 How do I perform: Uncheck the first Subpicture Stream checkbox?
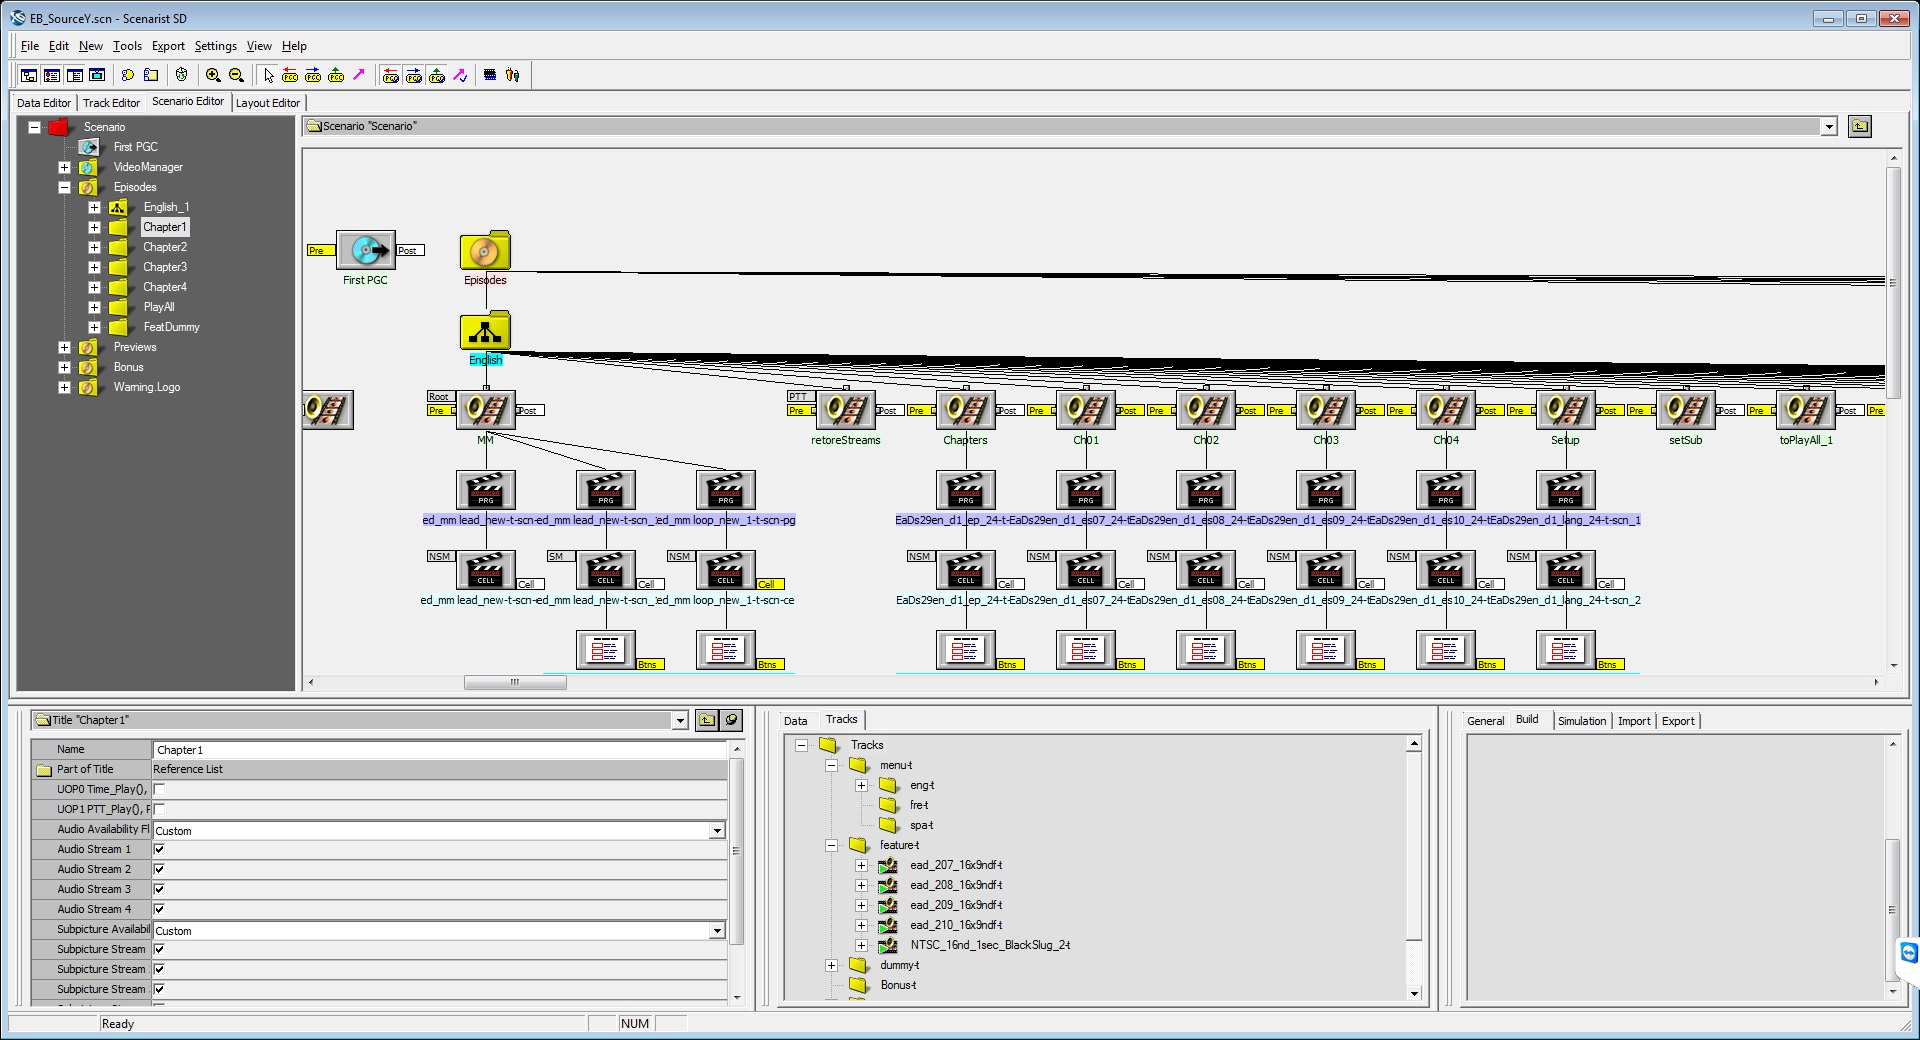tap(159, 949)
